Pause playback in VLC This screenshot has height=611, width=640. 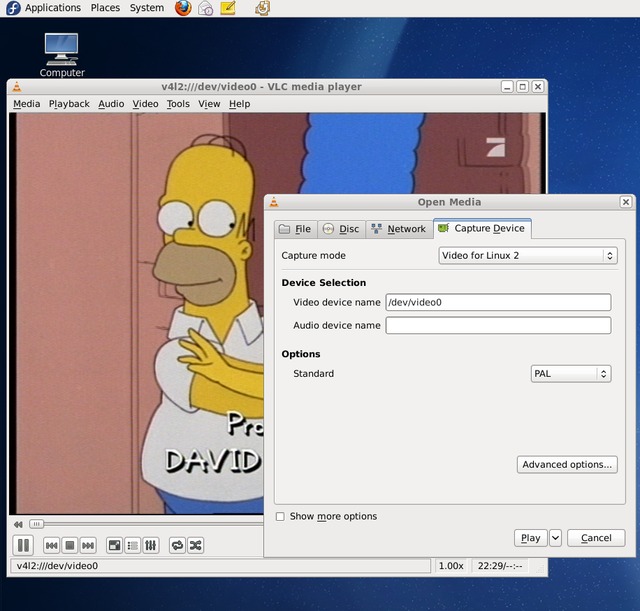(23, 545)
